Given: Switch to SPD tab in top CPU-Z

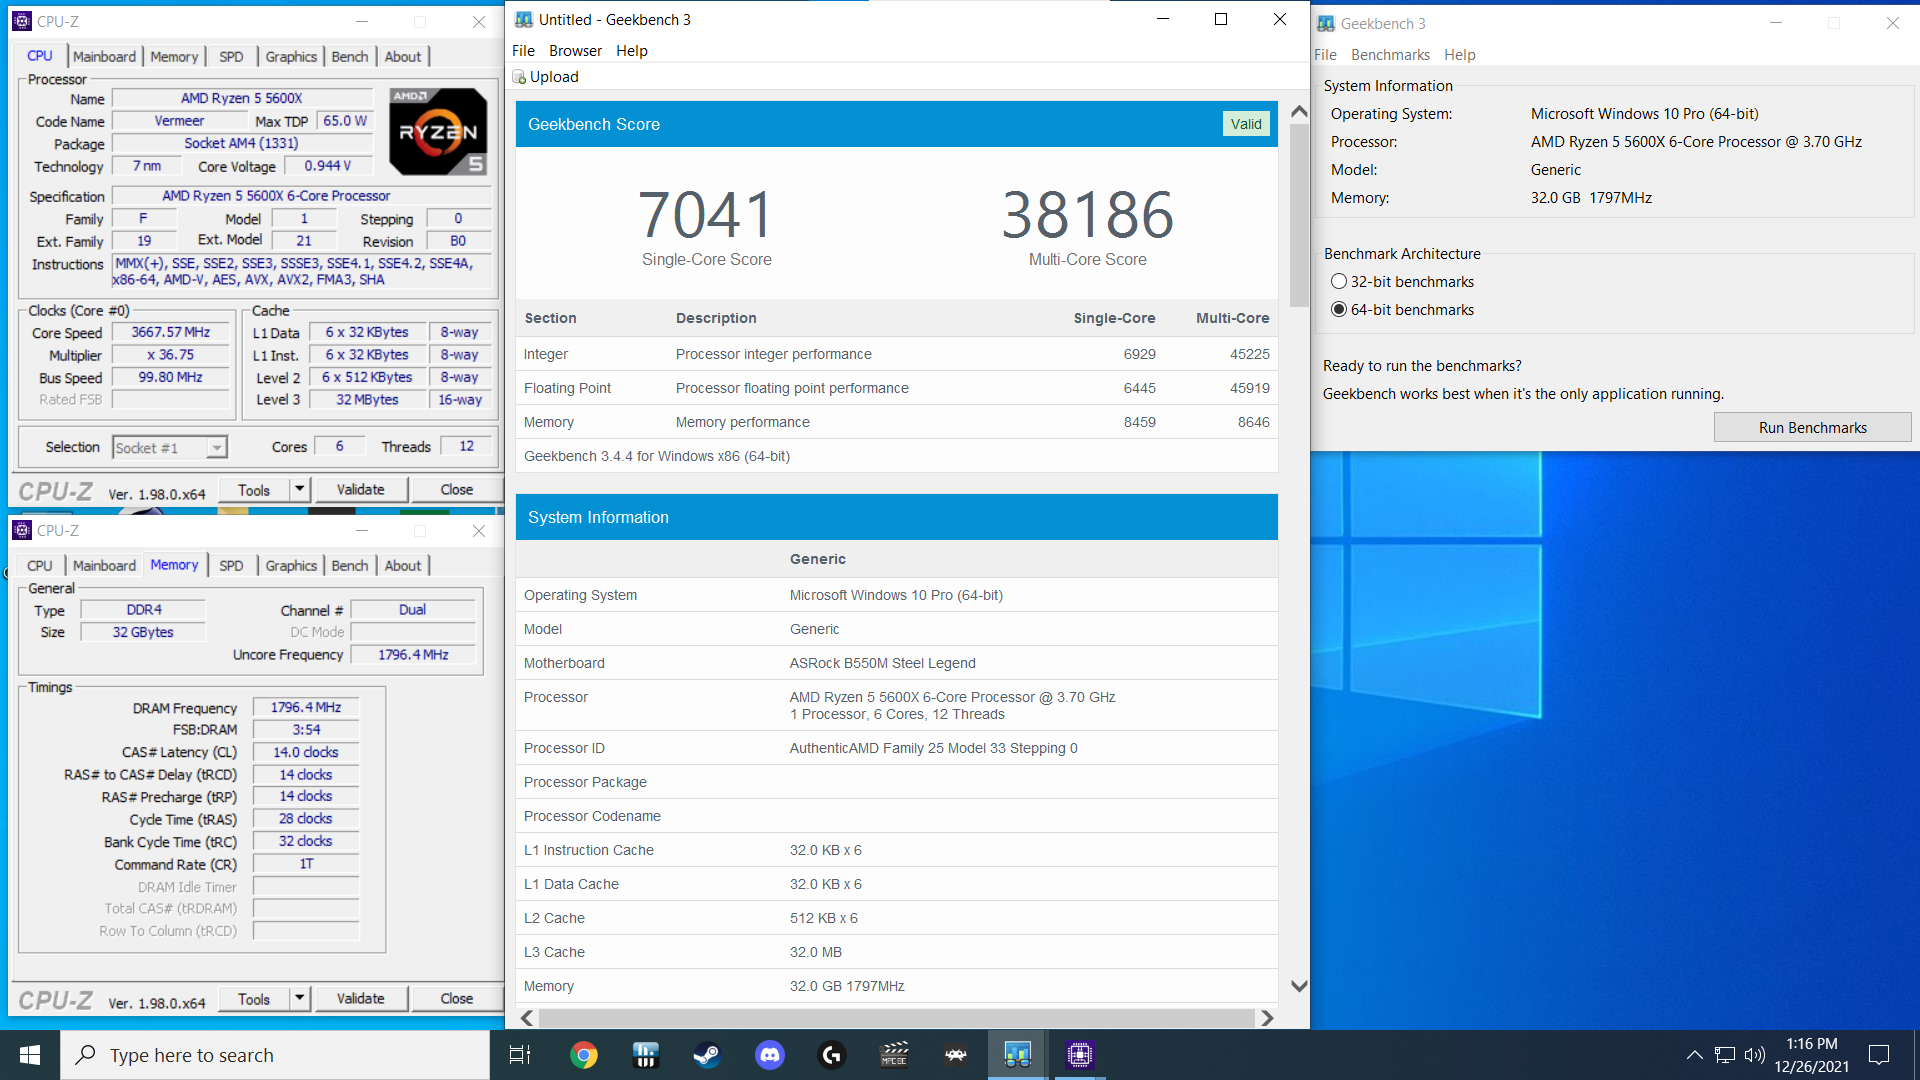Looking at the screenshot, I should 231,57.
